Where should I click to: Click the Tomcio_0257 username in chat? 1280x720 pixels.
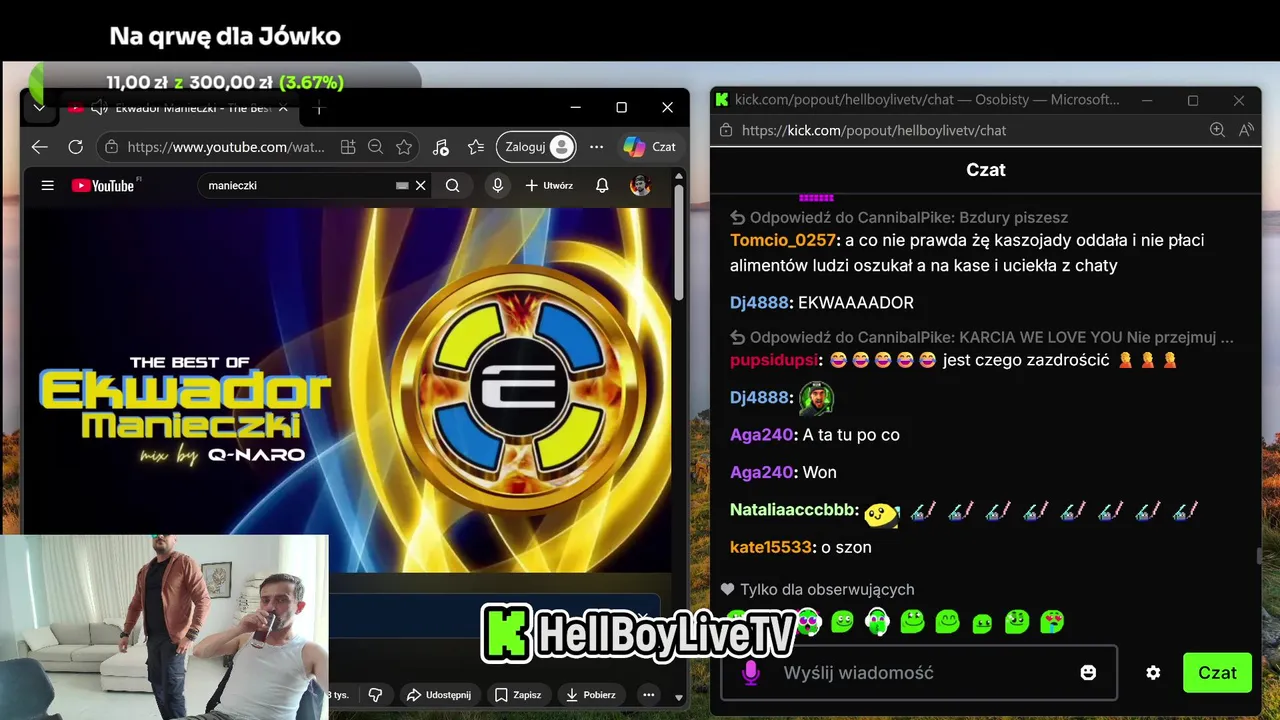coord(782,240)
